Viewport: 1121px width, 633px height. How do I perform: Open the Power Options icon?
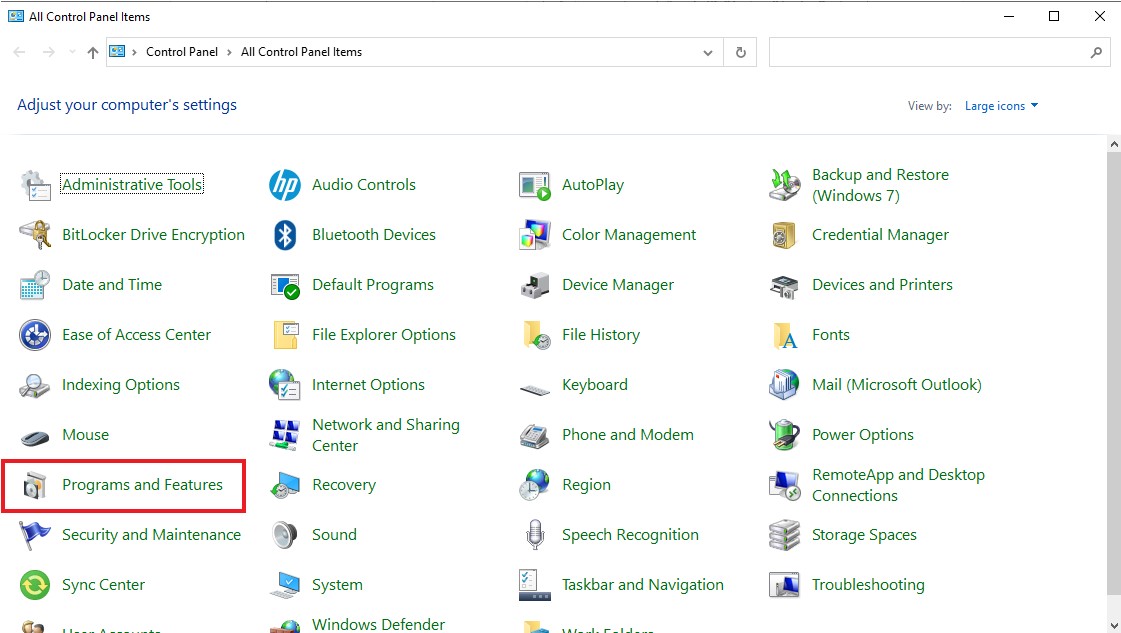[785, 435]
